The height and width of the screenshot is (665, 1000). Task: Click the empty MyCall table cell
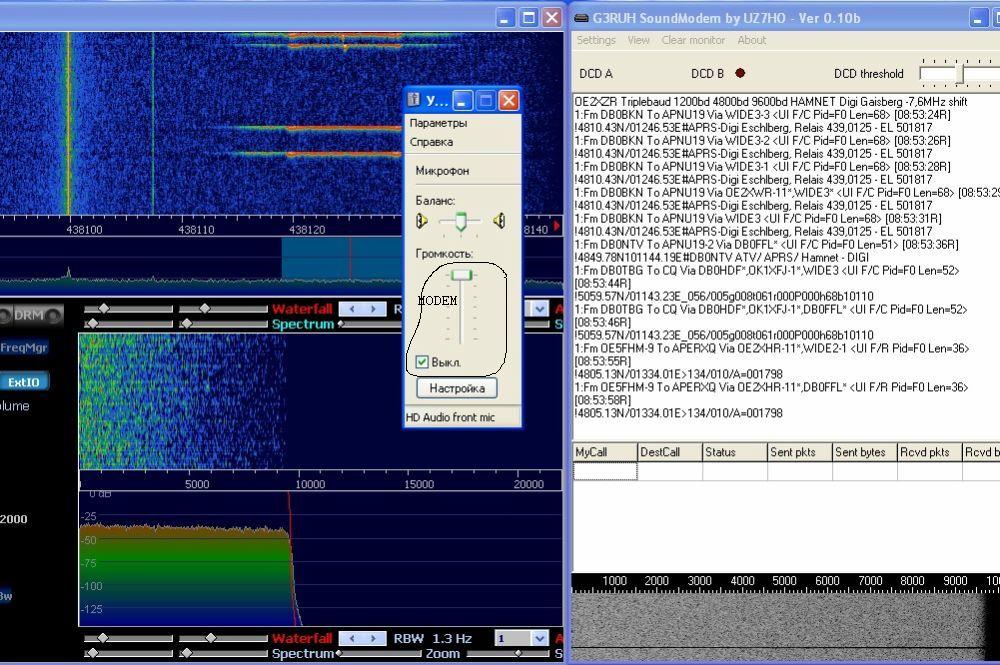[x=604, y=470]
